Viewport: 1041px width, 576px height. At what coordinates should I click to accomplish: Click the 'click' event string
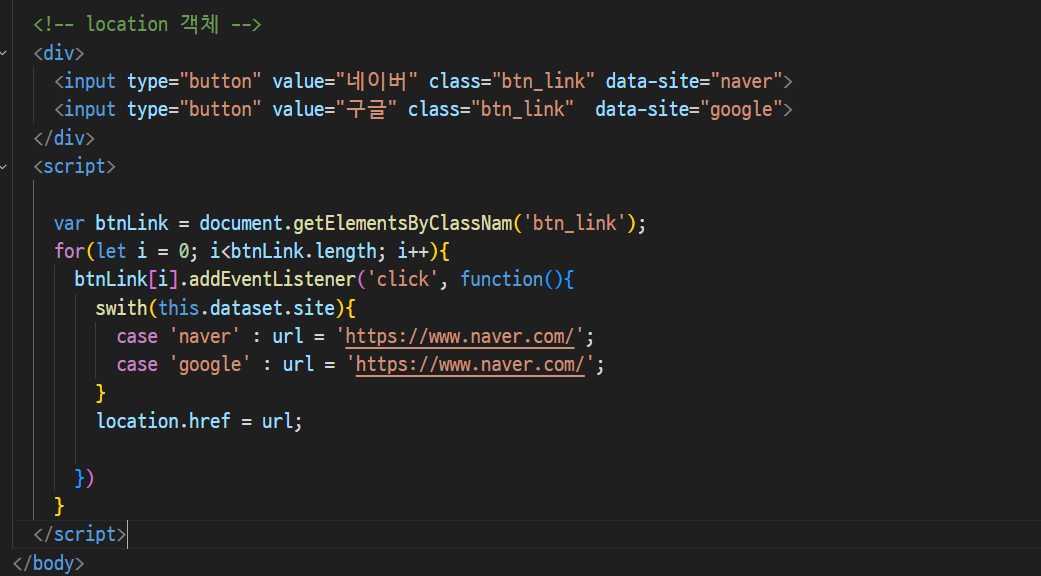[x=402, y=279]
